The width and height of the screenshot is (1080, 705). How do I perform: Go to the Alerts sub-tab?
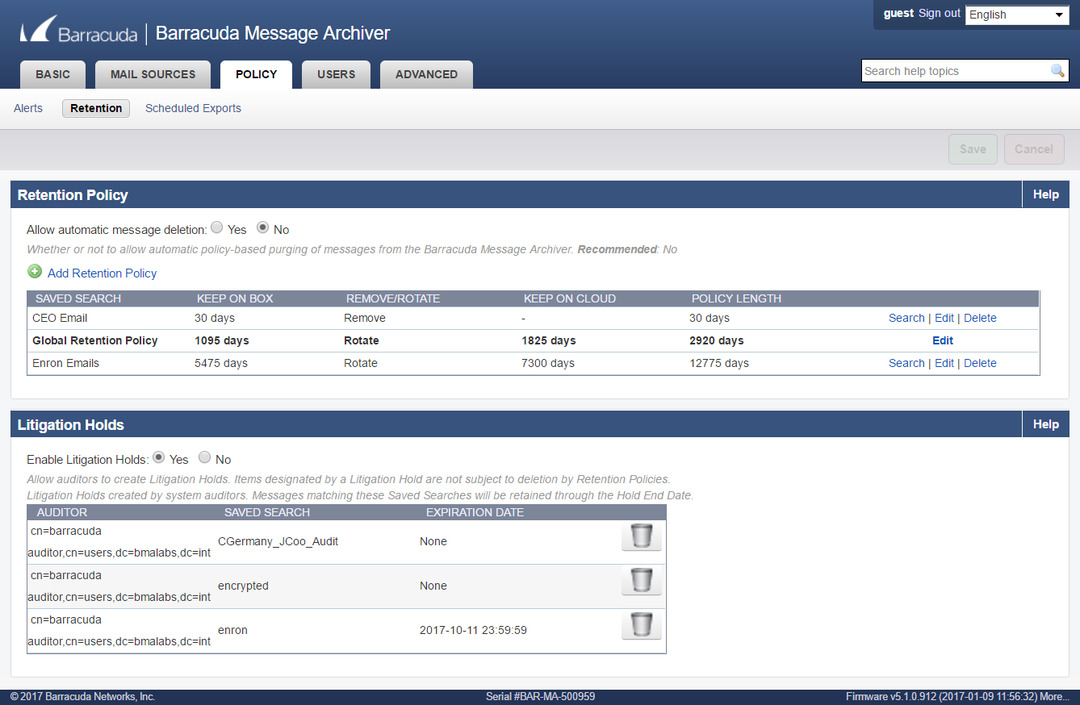pyautogui.click(x=27, y=108)
